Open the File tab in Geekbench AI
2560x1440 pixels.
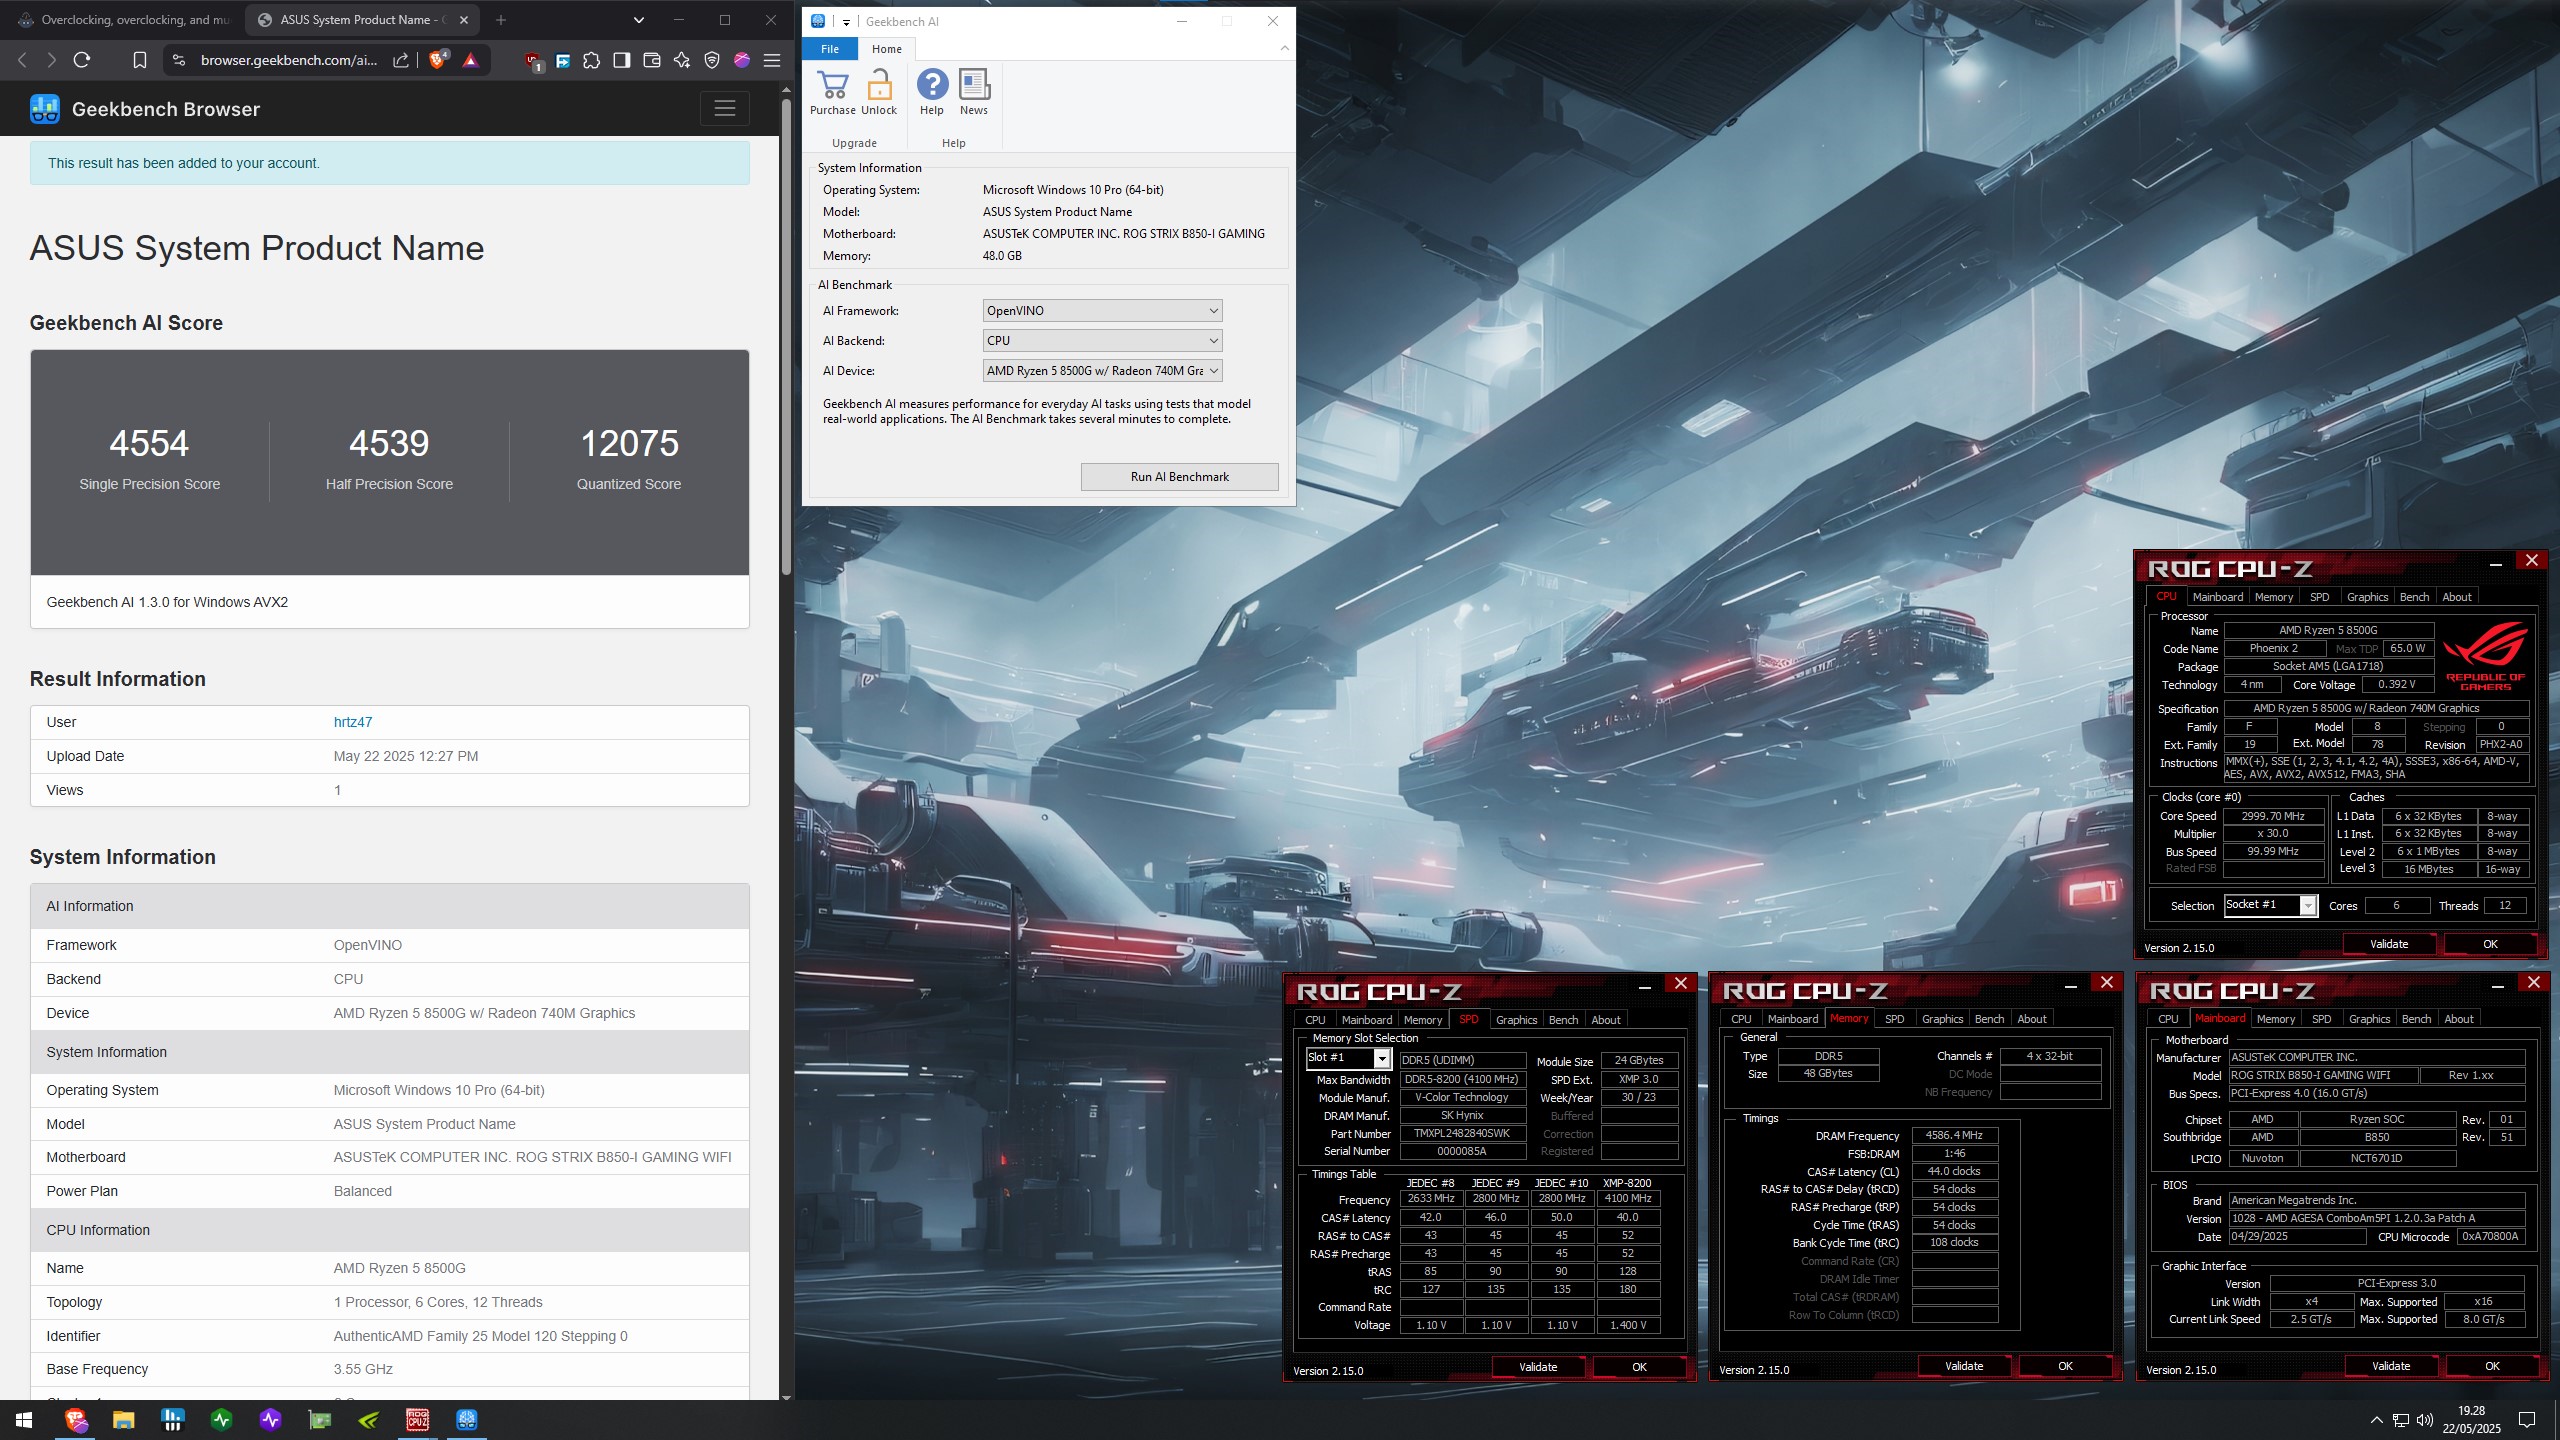pos(830,49)
